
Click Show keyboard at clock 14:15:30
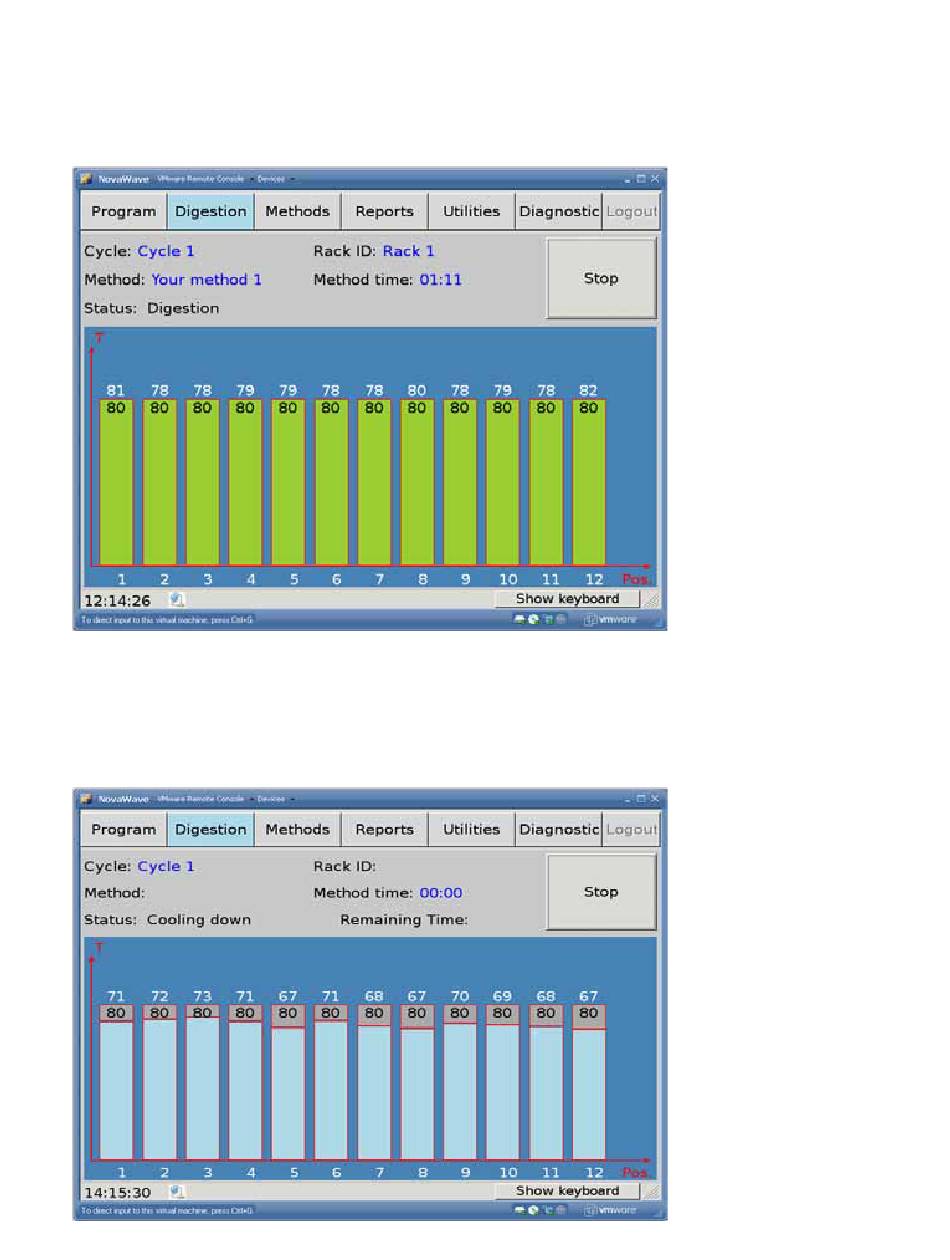point(567,1191)
